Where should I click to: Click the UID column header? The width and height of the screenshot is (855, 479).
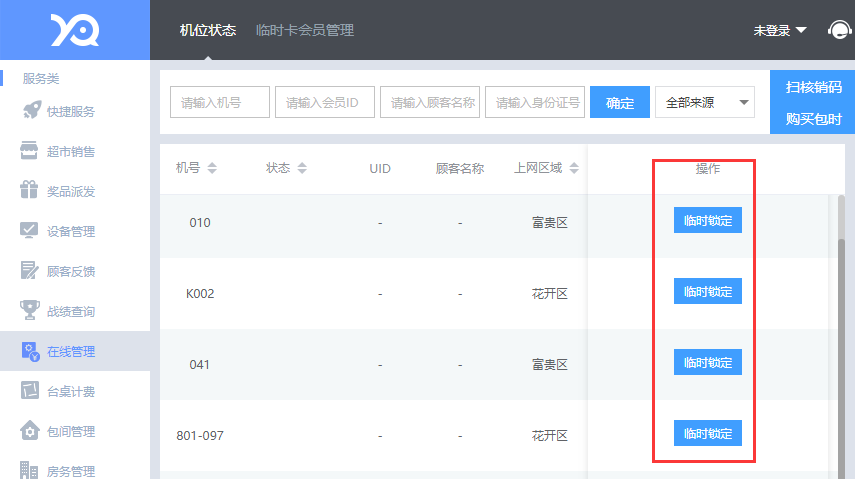(x=380, y=169)
